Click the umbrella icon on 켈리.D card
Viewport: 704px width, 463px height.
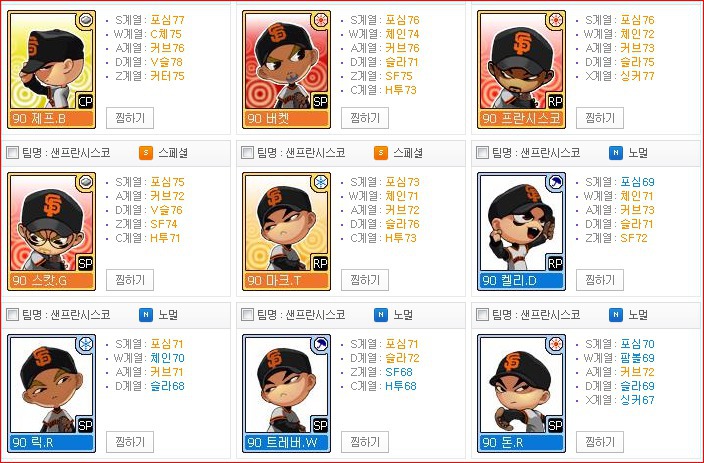click(556, 182)
